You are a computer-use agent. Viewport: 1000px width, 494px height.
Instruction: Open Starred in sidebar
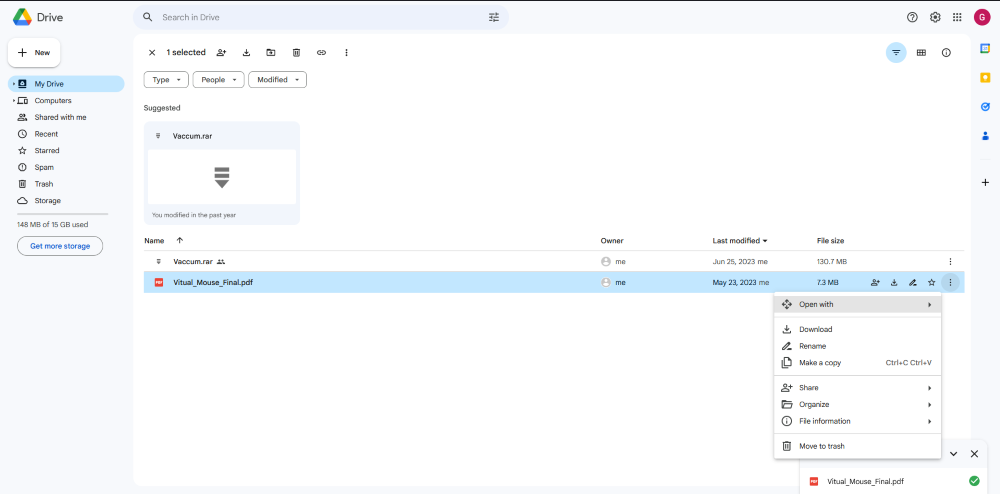(66, 150)
